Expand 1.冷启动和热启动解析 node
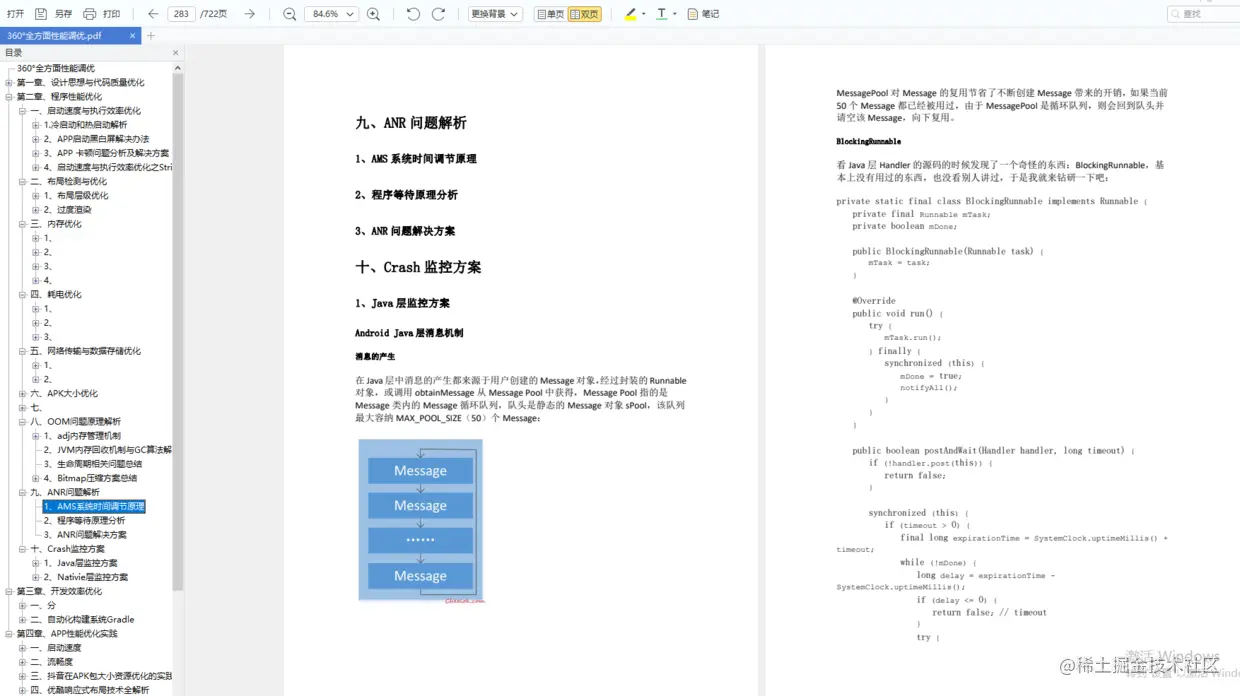 (35, 125)
